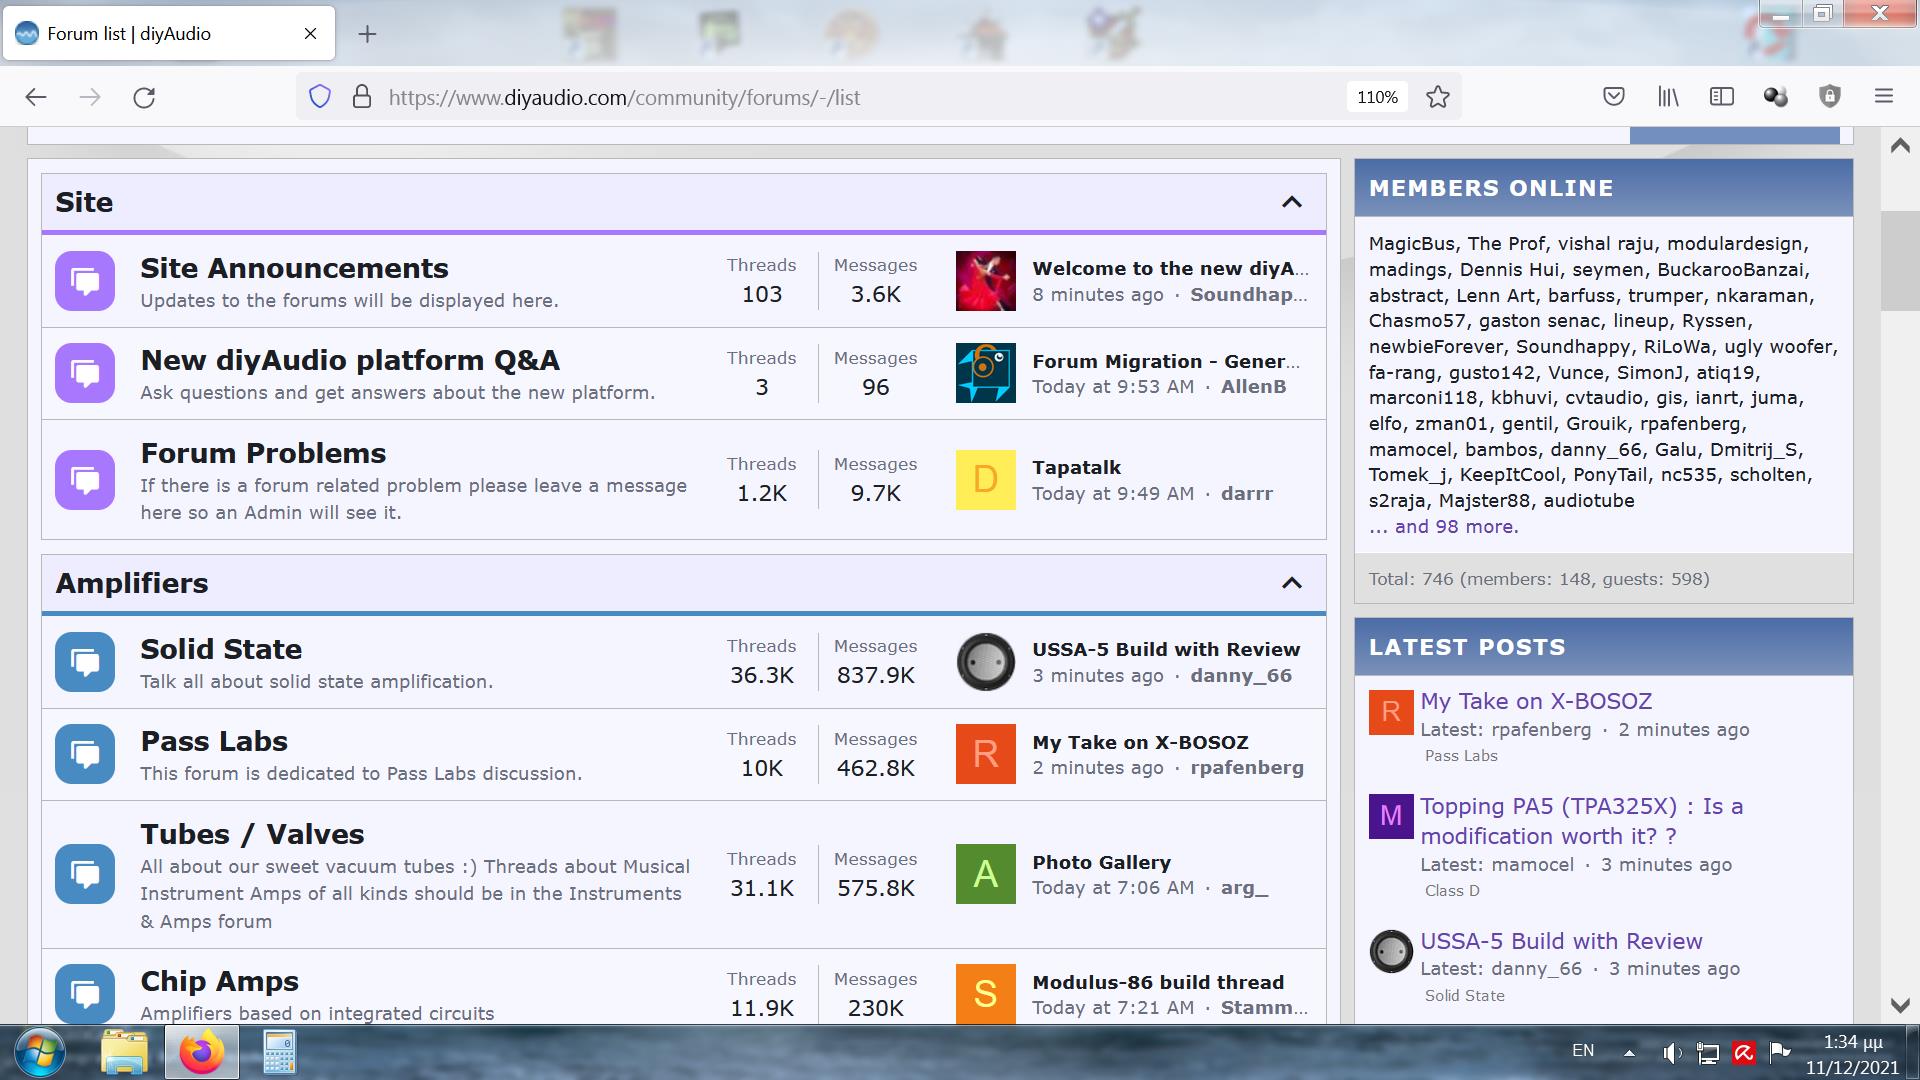Click the purple M avatar in Latest Posts
This screenshot has width=1920, height=1080.
click(1391, 816)
